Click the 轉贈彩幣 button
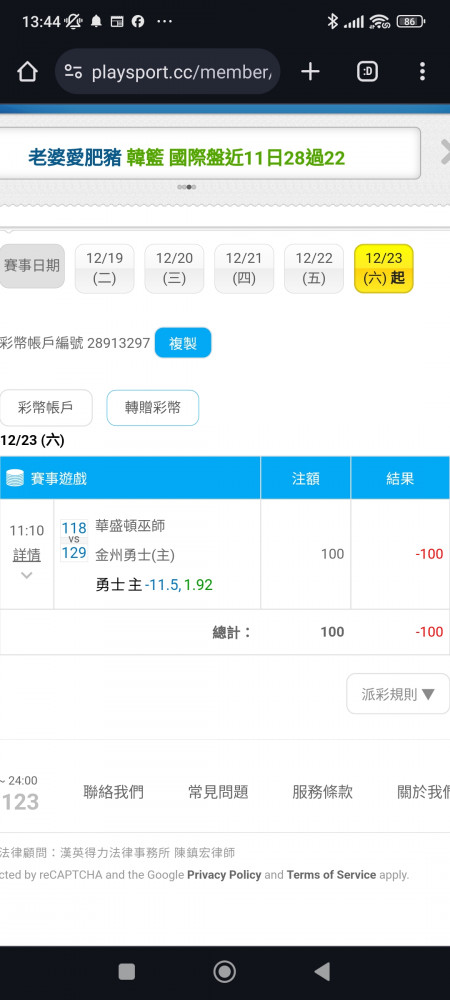 [153, 408]
